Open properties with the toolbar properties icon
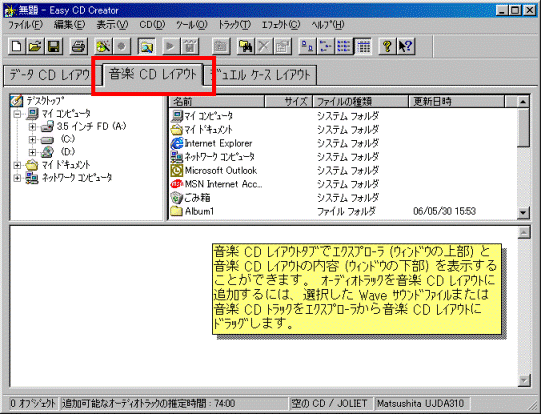Screen dimensions: 541x414 coord(283,46)
